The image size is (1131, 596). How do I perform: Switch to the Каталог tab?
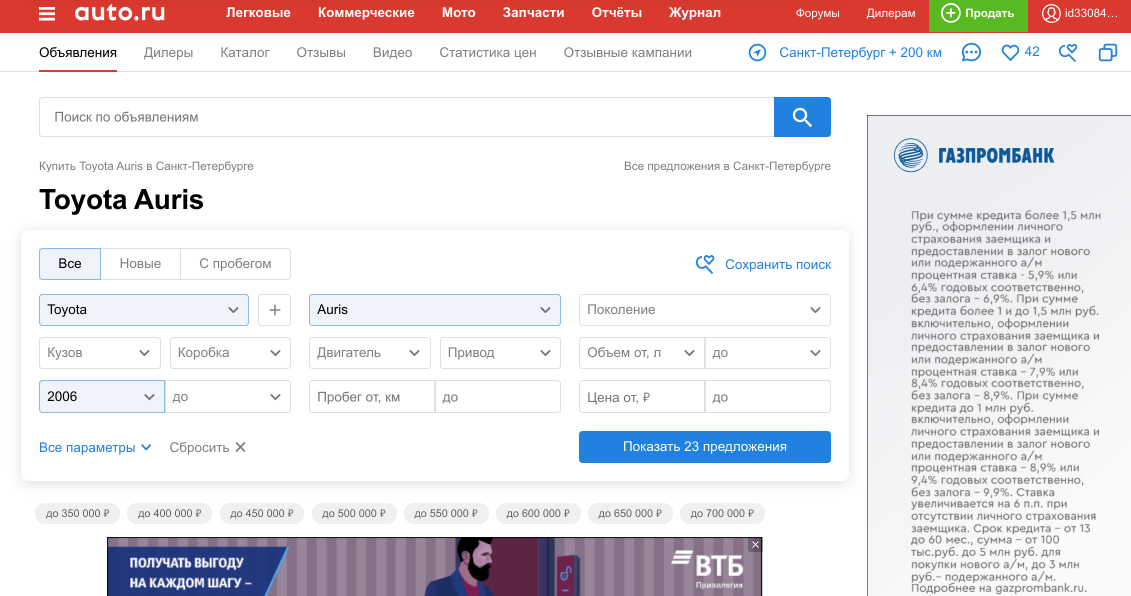coord(245,53)
